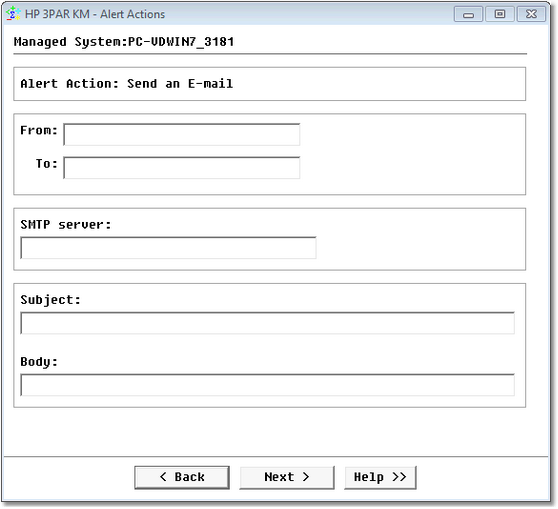This screenshot has width=558, height=509.
Task: Proceed with the Next button
Action: [287, 477]
